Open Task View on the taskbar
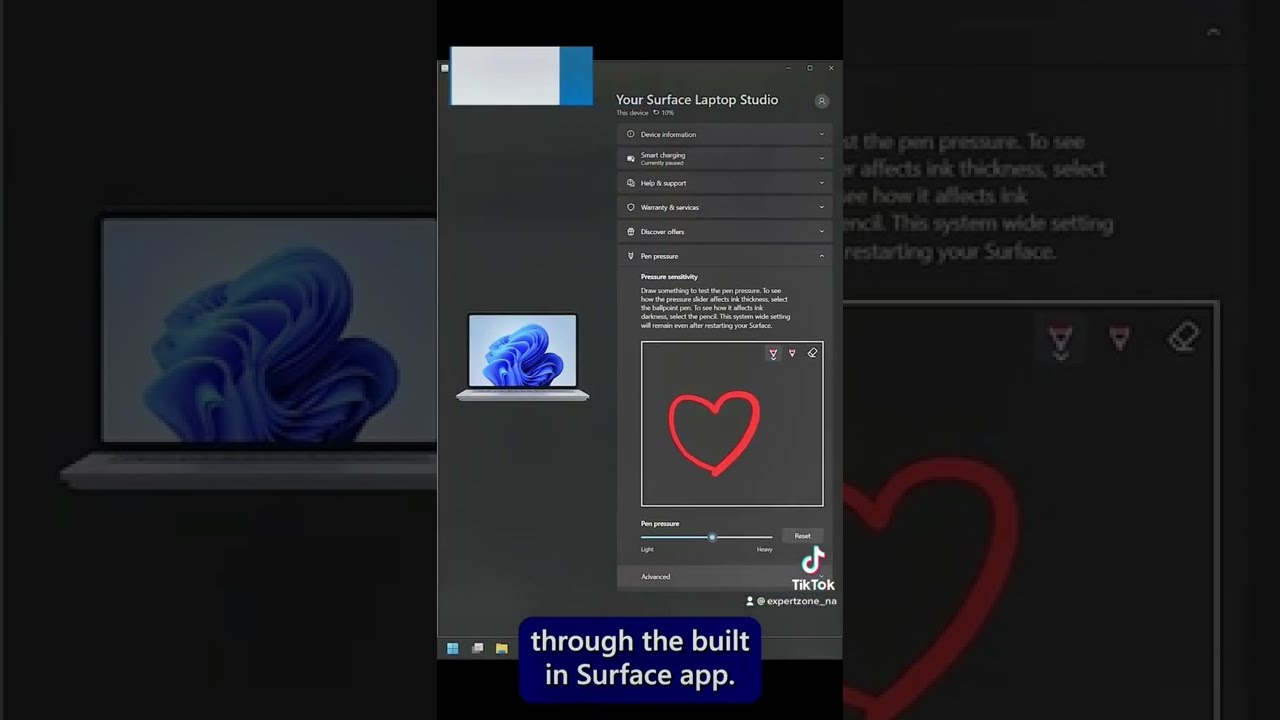The height and width of the screenshot is (720, 1280). pyautogui.click(x=478, y=648)
